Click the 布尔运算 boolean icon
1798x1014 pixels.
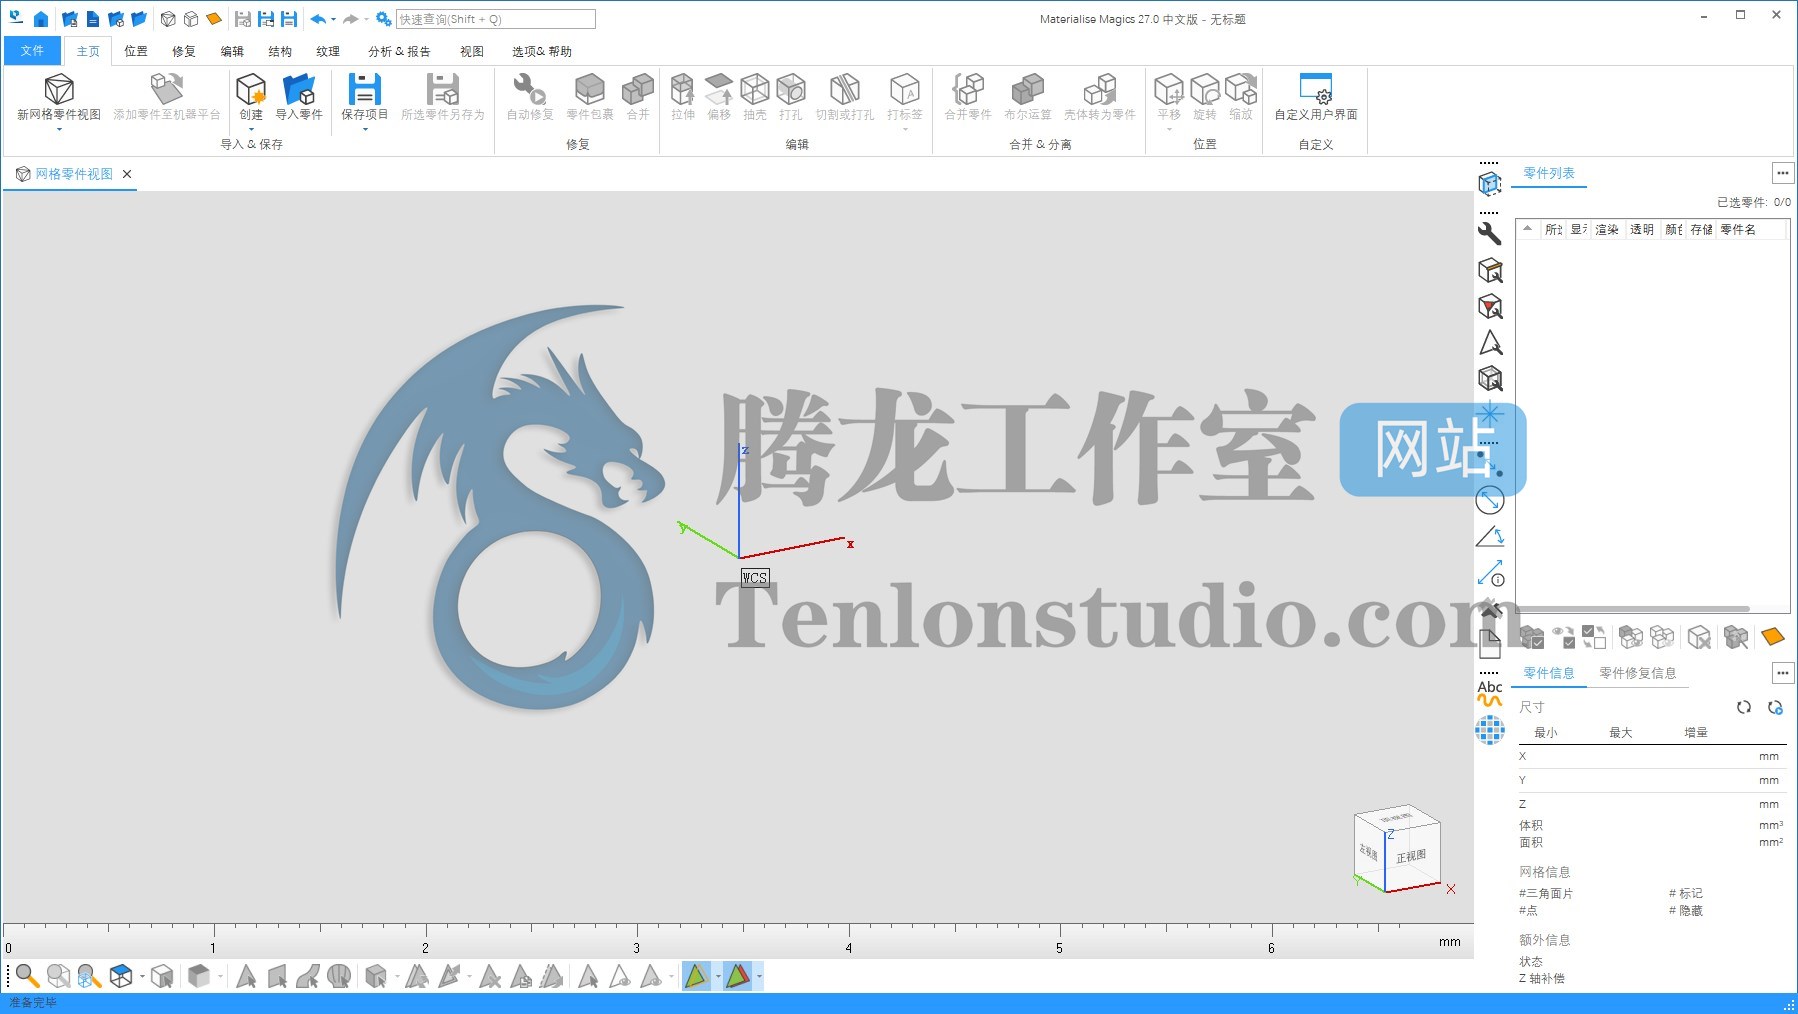1027,89
